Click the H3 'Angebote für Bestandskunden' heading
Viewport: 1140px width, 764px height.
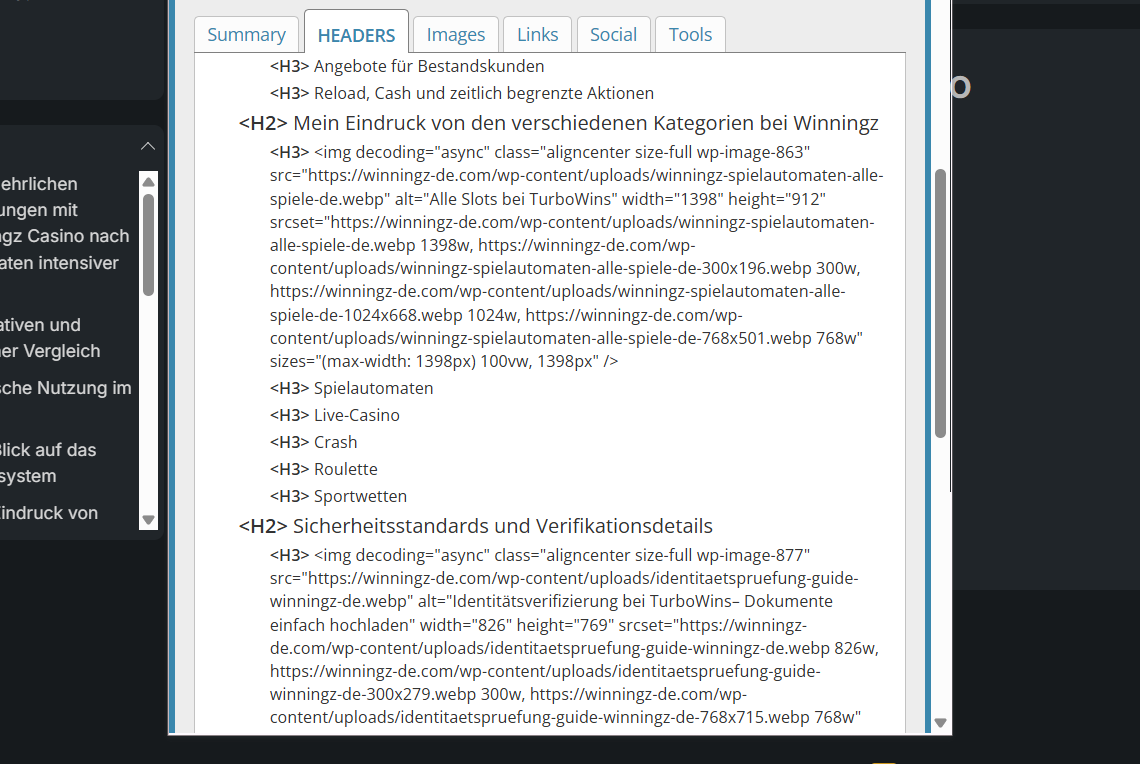click(407, 66)
